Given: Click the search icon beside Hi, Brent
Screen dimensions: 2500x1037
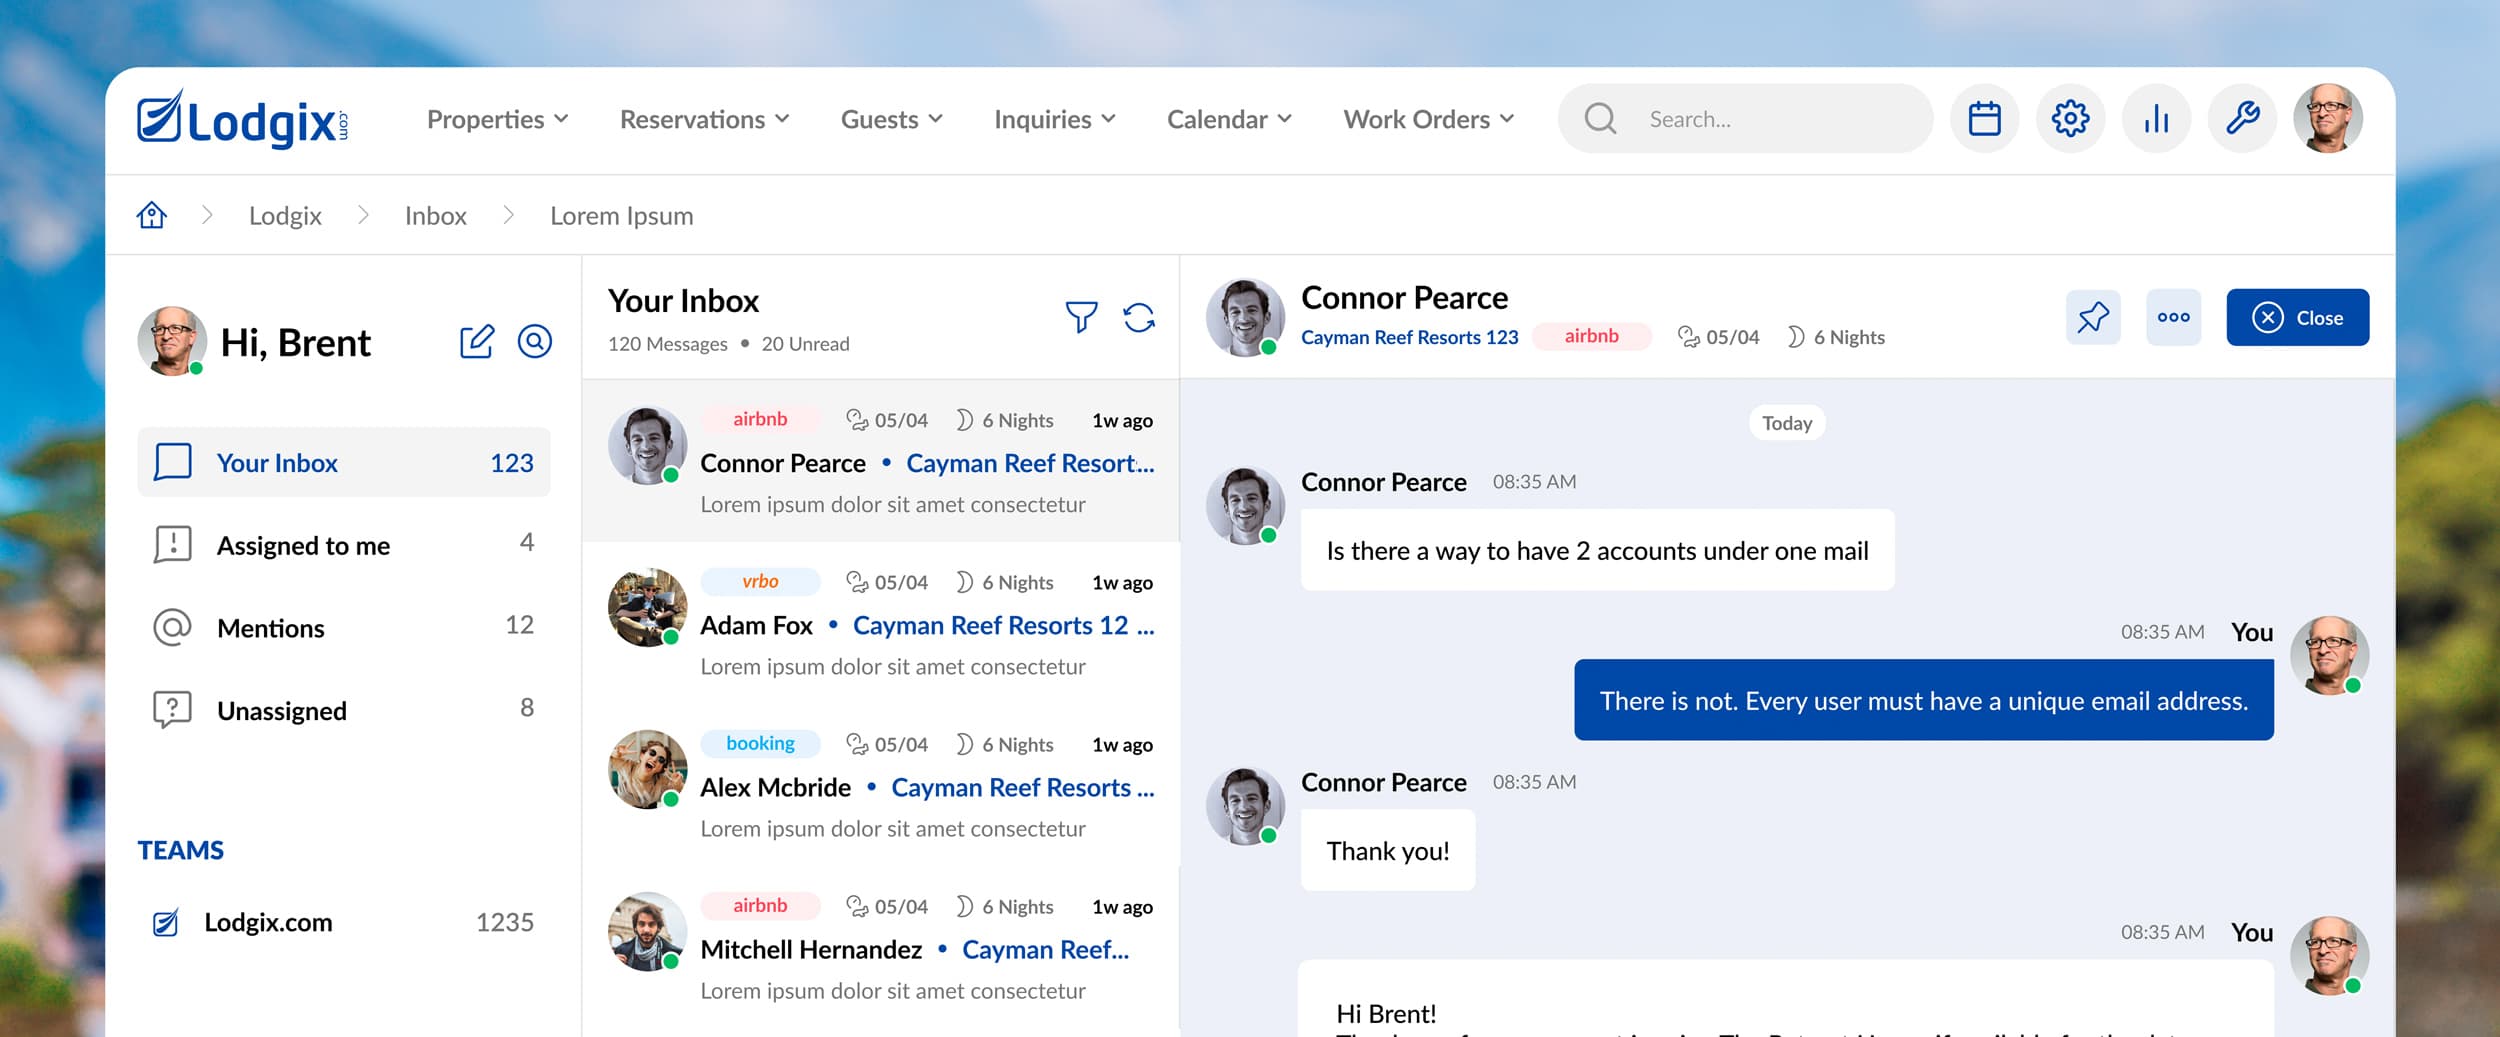Looking at the screenshot, I should tap(535, 342).
